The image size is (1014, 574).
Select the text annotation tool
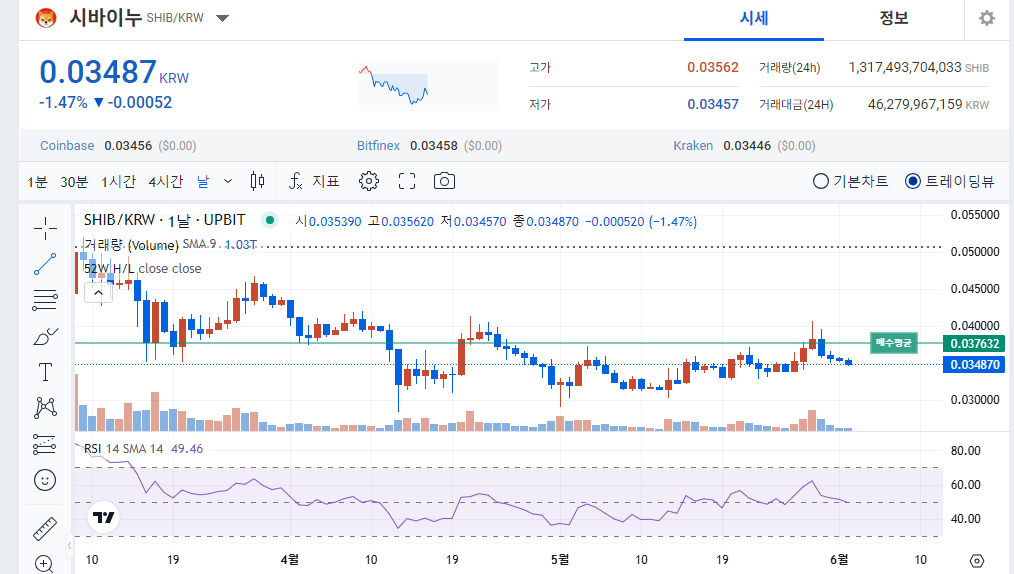point(45,372)
